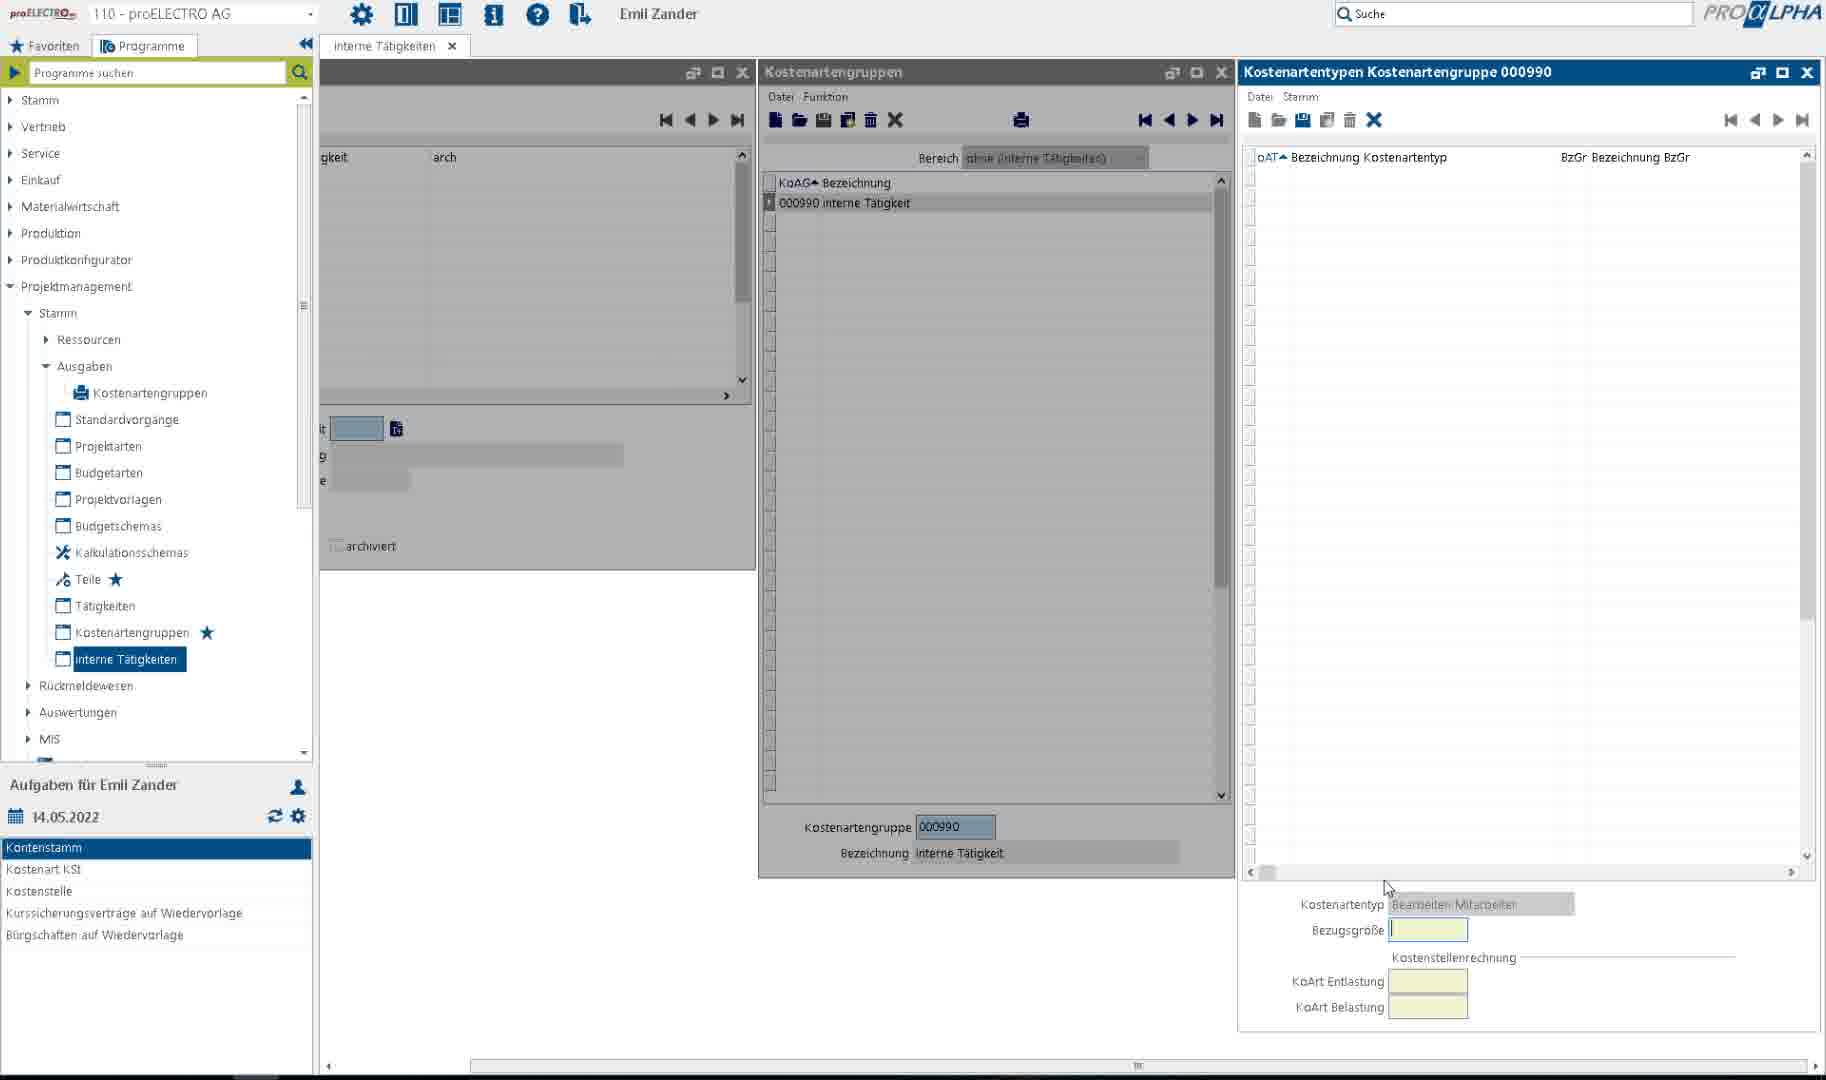
Task: Click the green search magnifier button
Action: pyautogui.click(x=299, y=72)
